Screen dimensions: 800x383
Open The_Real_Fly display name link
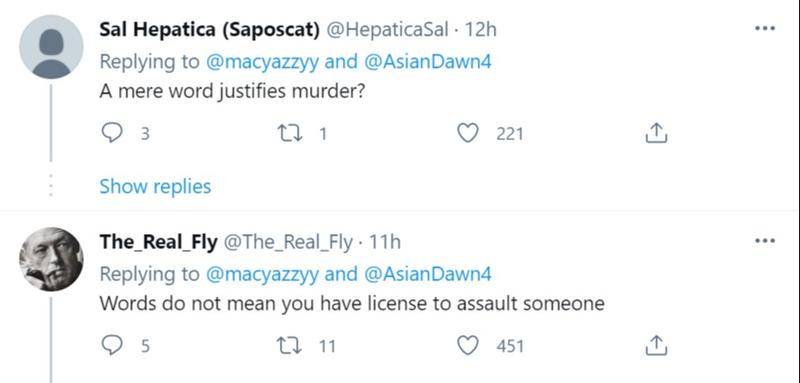(158, 242)
